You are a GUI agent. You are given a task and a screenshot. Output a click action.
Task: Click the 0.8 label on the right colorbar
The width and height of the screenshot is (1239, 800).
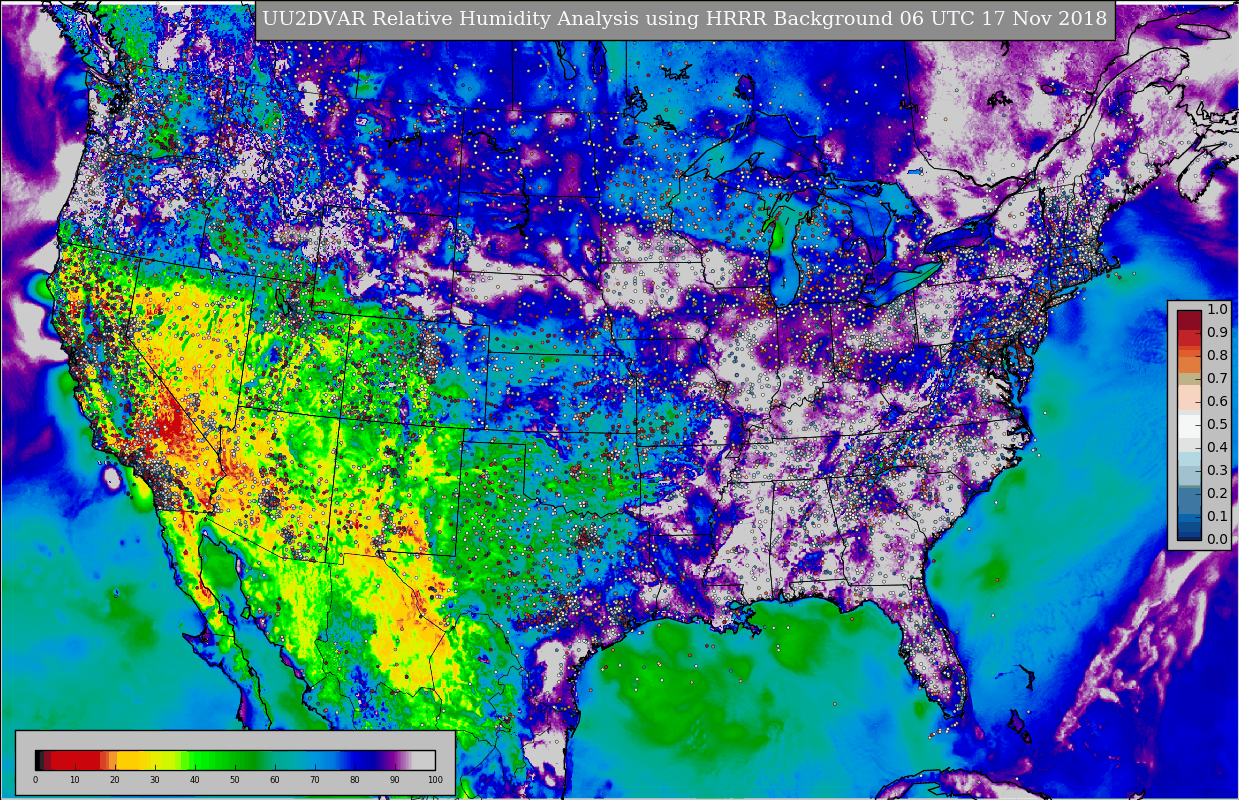pyautogui.click(x=1217, y=355)
